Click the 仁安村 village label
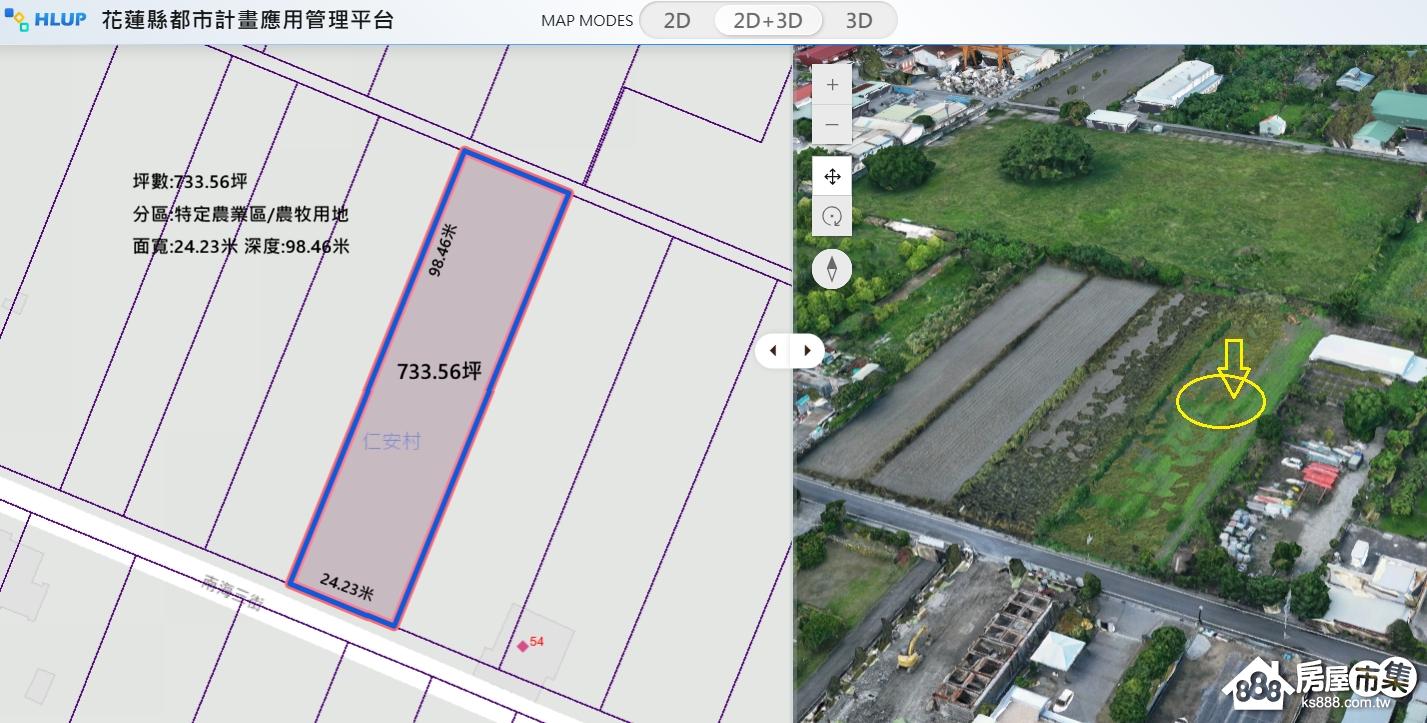This screenshot has width=1427, height=723. coord(392,441)
